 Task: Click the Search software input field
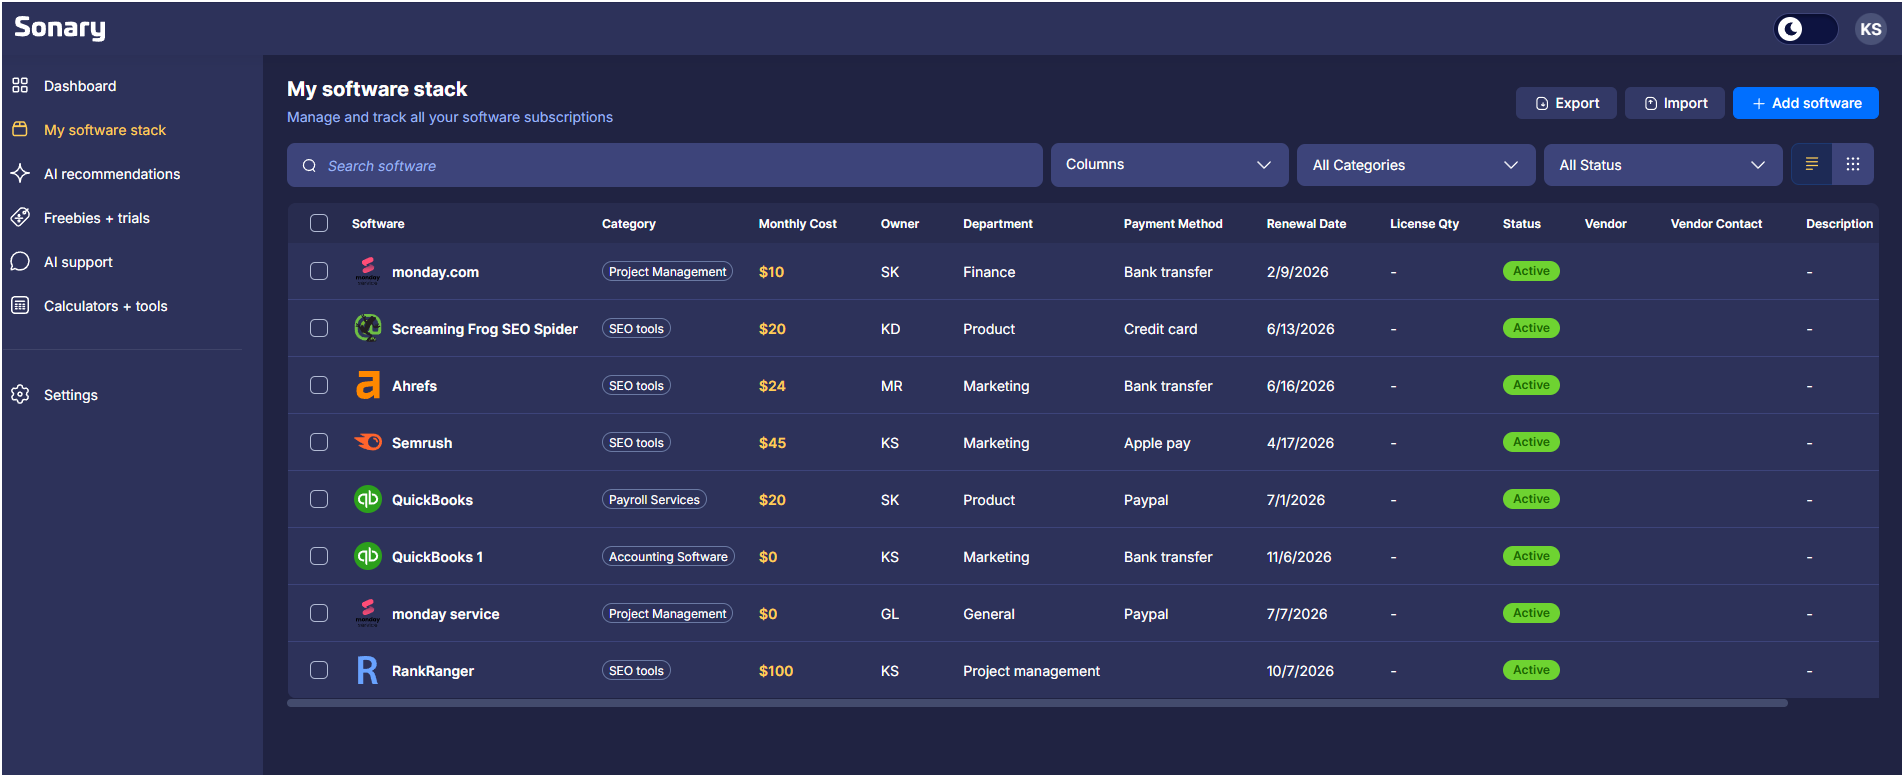pos(665,165)
